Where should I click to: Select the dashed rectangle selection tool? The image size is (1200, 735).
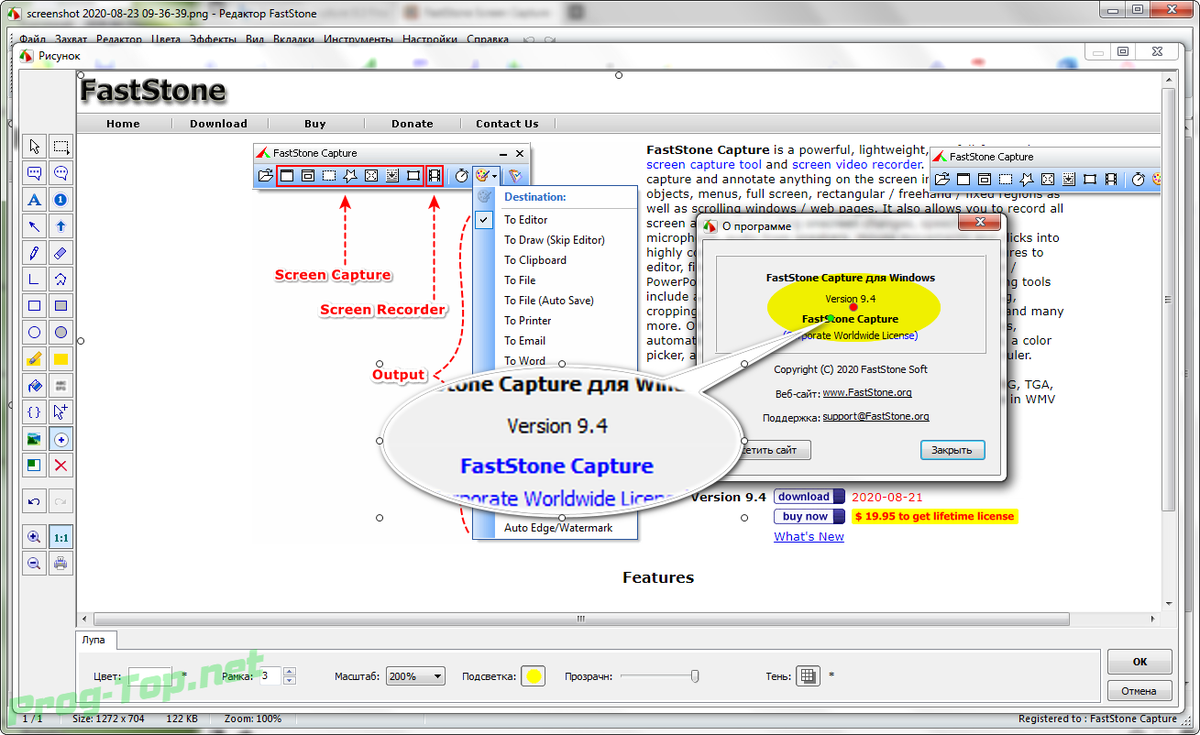pyautogui.click(x=61, y=146)
